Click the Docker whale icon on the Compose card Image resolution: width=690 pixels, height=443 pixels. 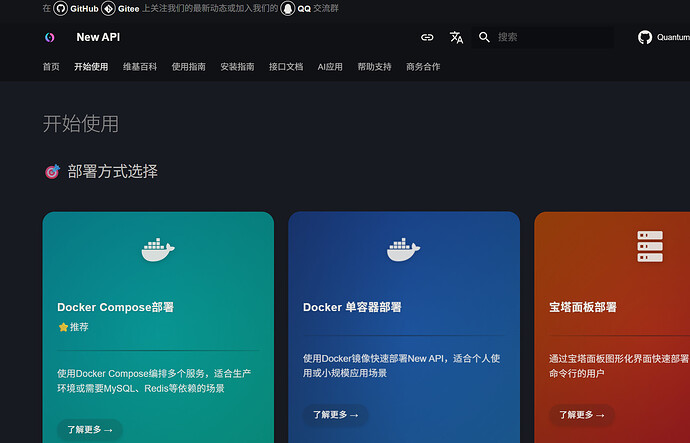158,250
